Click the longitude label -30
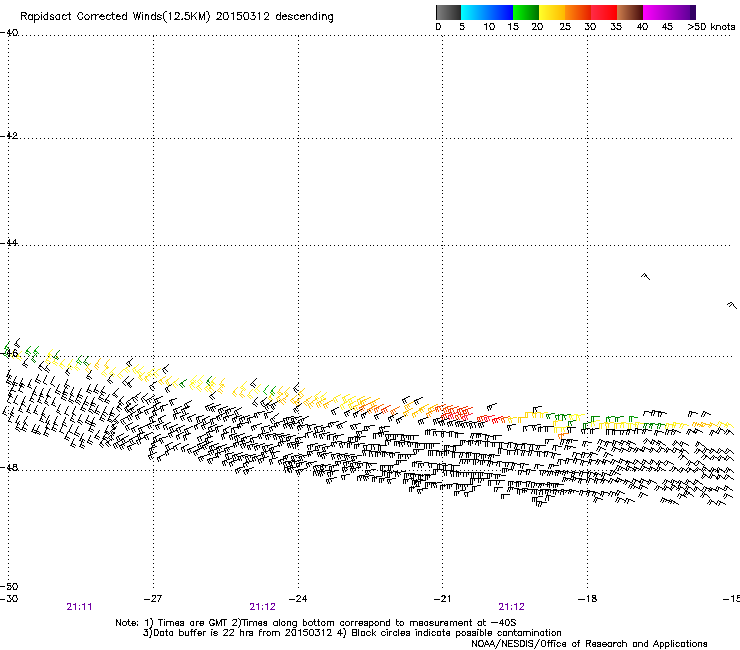Screen dimensions: 740x650 9,599
